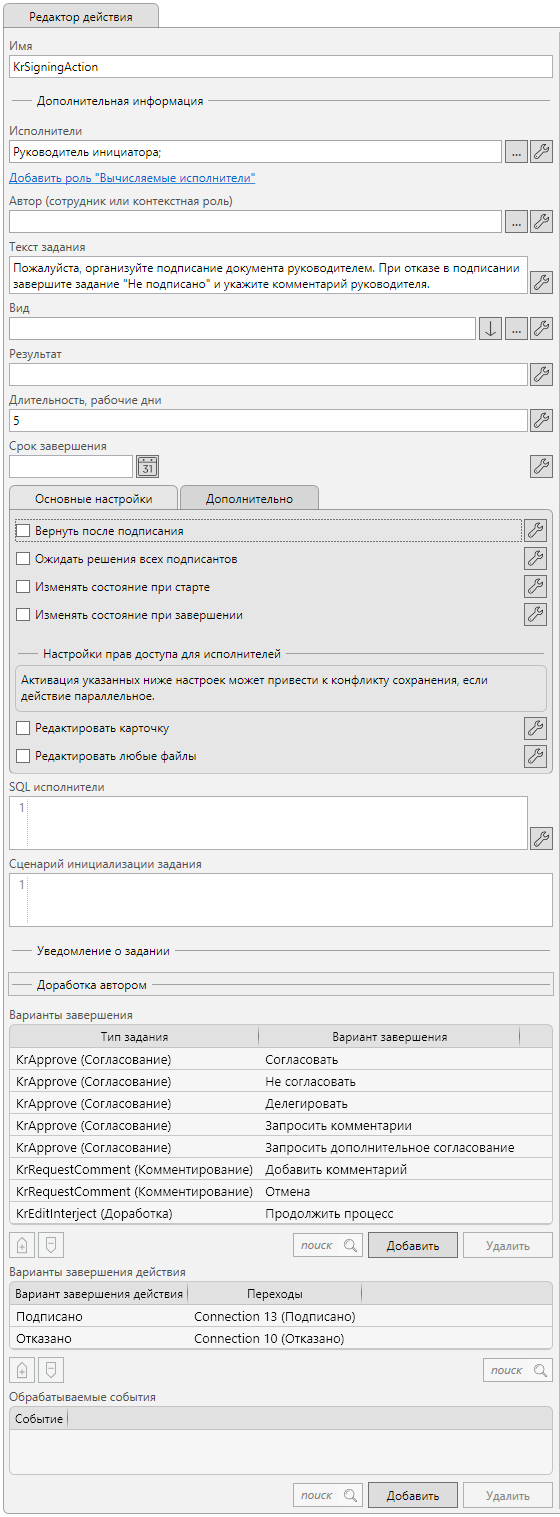This screenshot has width=560, height=1517.
Task: Click wrench icon beside Результат field
Action: click(x=541, y=375)
